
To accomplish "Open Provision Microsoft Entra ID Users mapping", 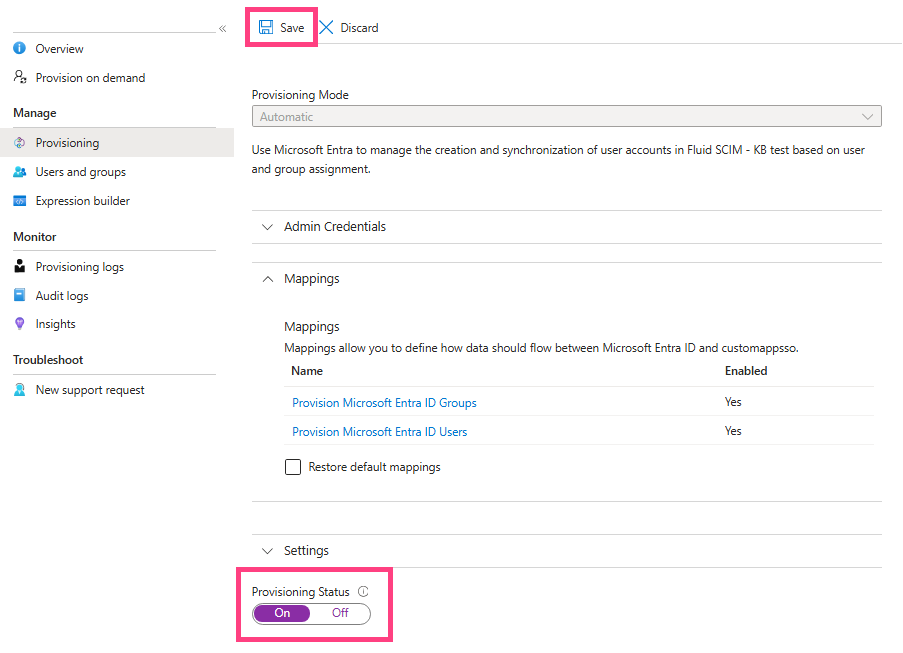I will tap(380, 431).
